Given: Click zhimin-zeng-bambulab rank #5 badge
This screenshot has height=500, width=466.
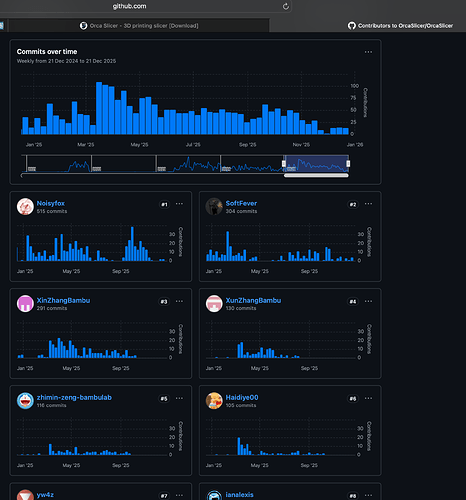Looking at the screenshot, I should click(164, 399).
